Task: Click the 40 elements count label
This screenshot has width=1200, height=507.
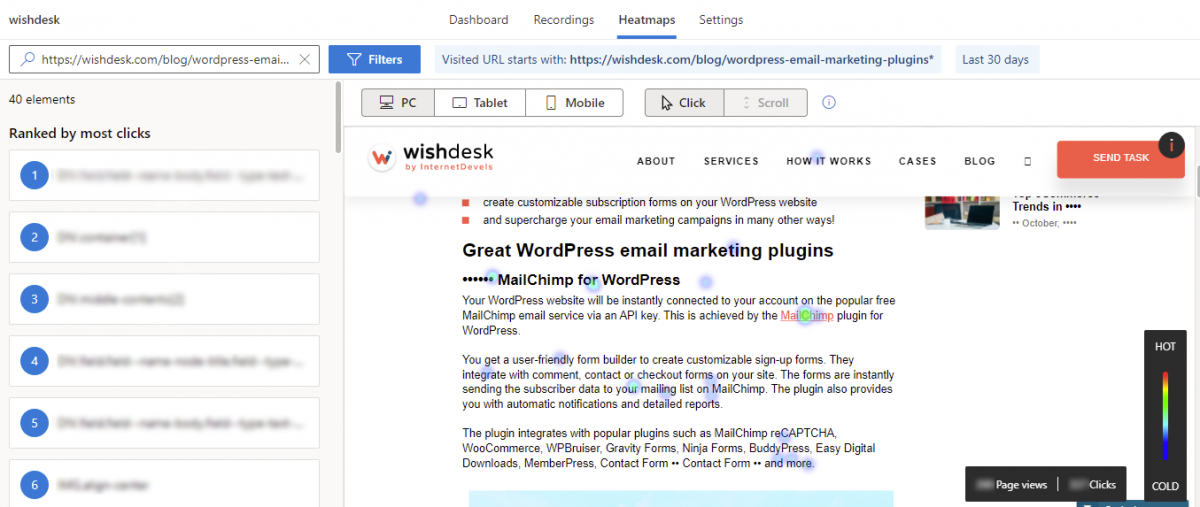Action: pyautogui.click(x=42, y=100)
